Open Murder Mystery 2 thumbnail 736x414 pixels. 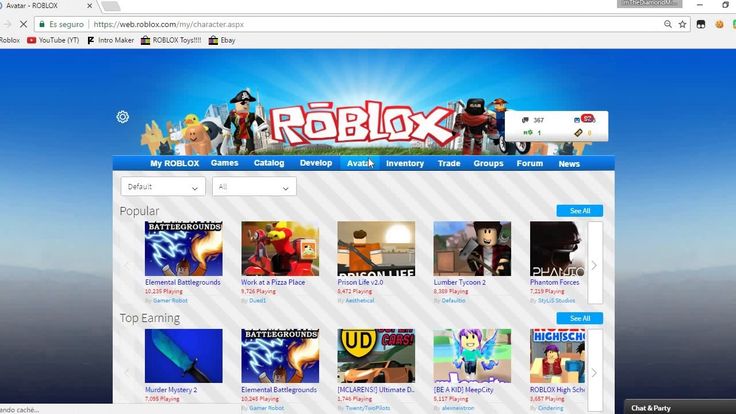tap(184, 356)
